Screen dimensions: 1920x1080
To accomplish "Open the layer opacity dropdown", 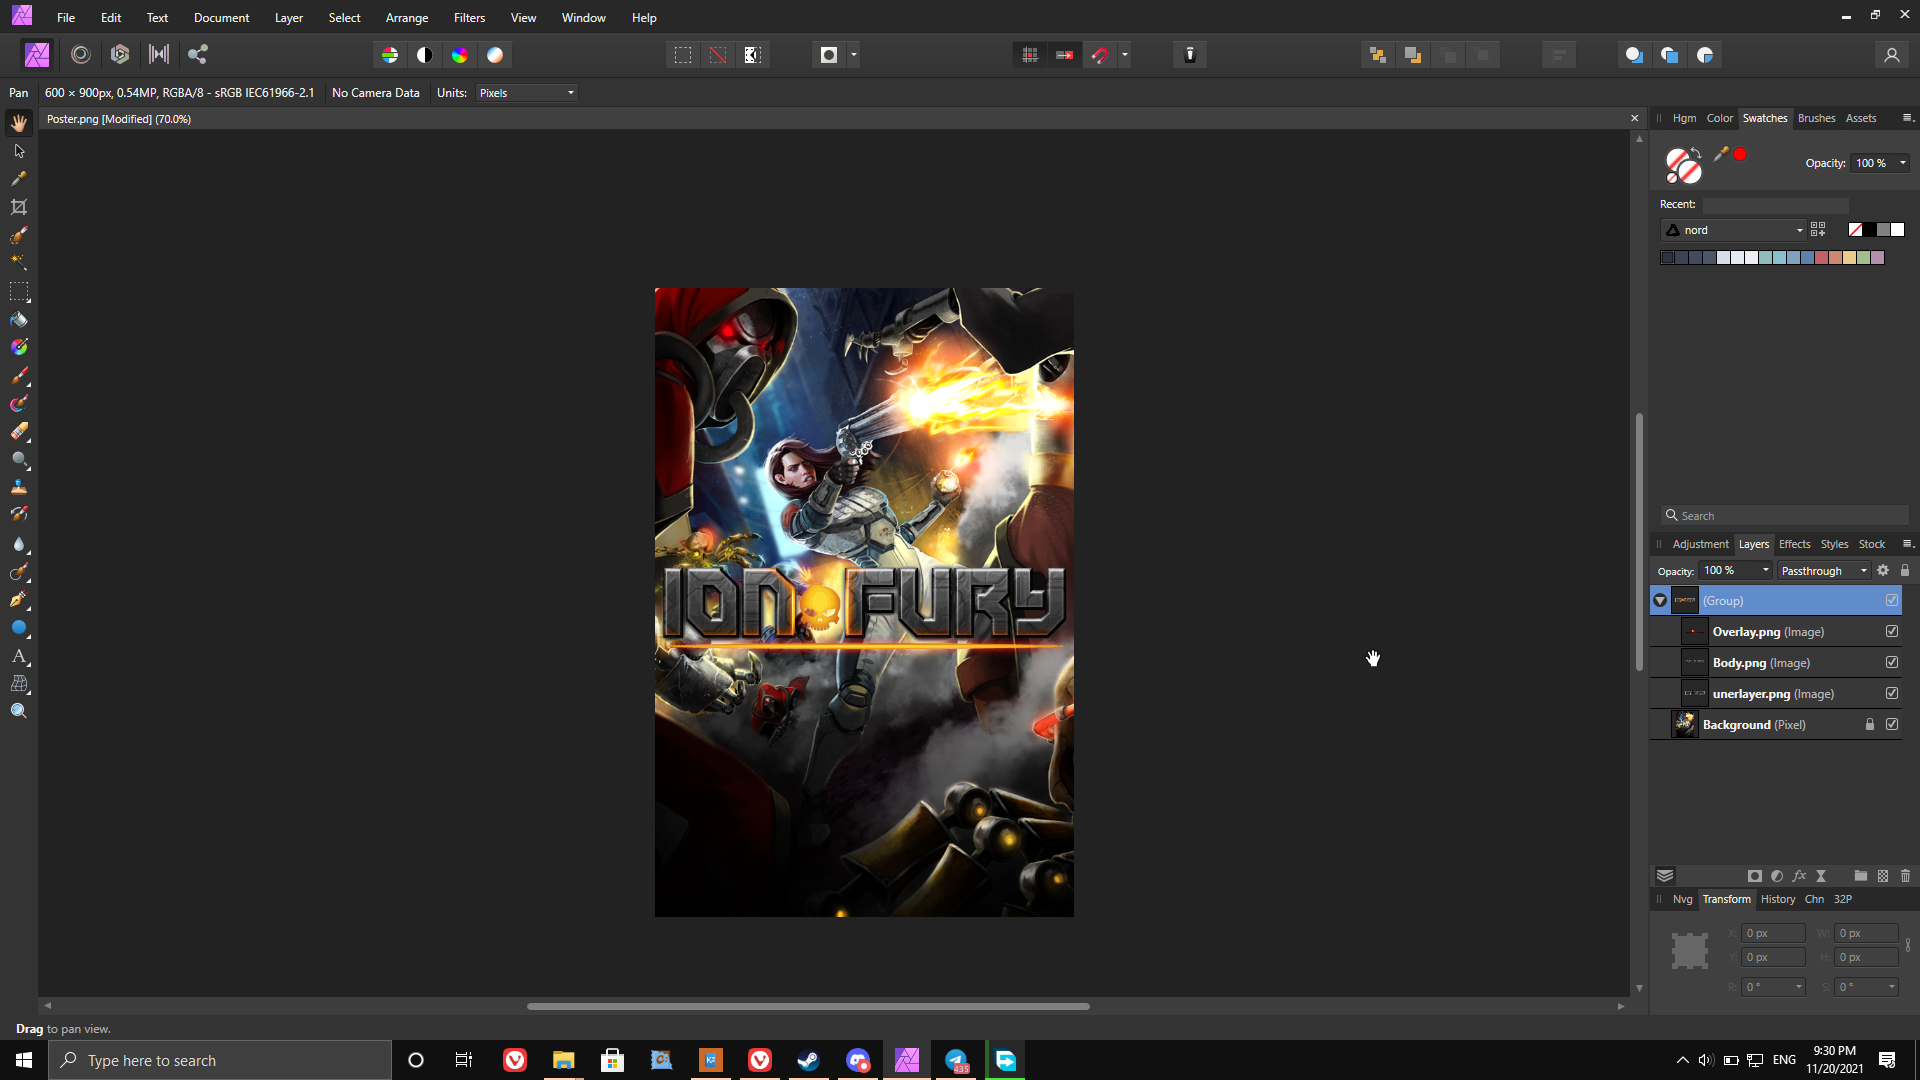I will 1766,571.
